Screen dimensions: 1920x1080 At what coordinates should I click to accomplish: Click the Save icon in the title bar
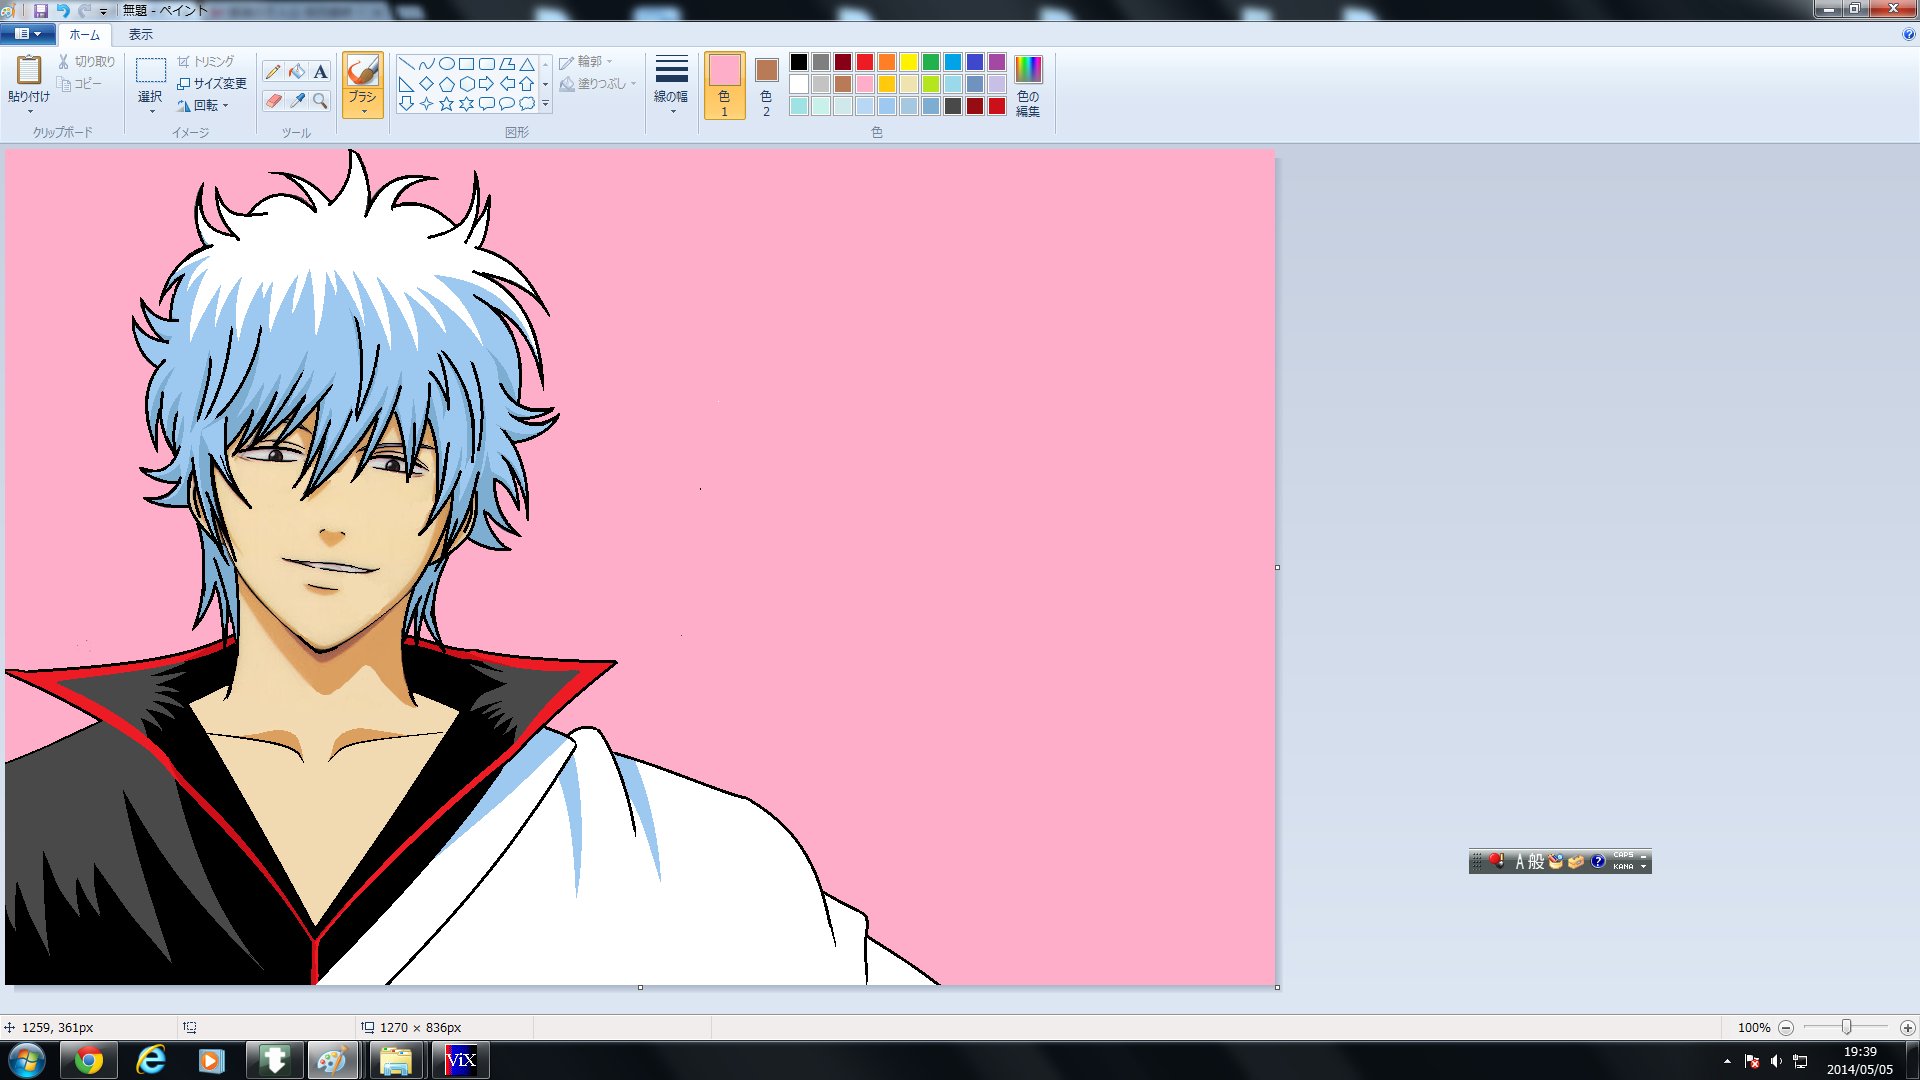41,10
